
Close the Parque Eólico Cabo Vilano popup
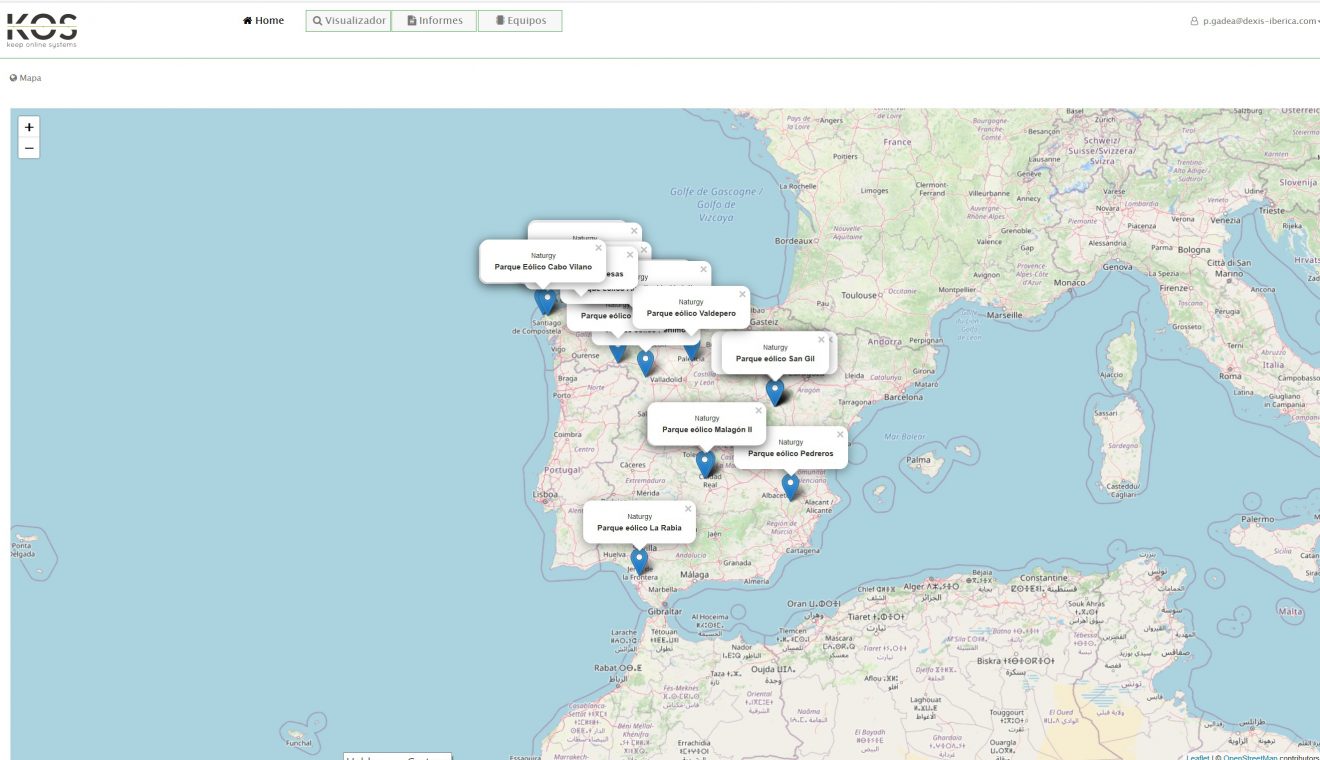tap(598, 248)
